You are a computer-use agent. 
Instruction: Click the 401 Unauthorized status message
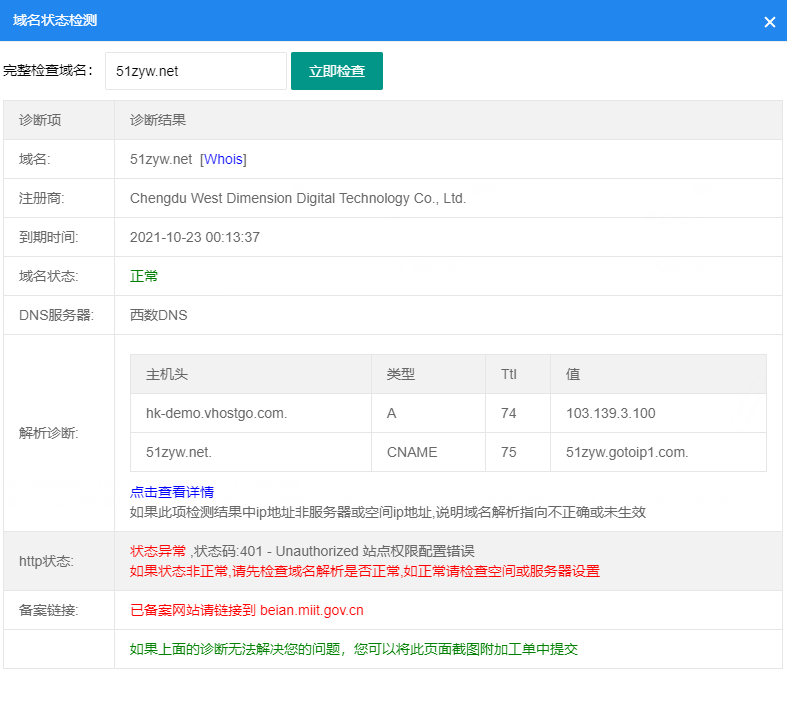tap(302, 551)
